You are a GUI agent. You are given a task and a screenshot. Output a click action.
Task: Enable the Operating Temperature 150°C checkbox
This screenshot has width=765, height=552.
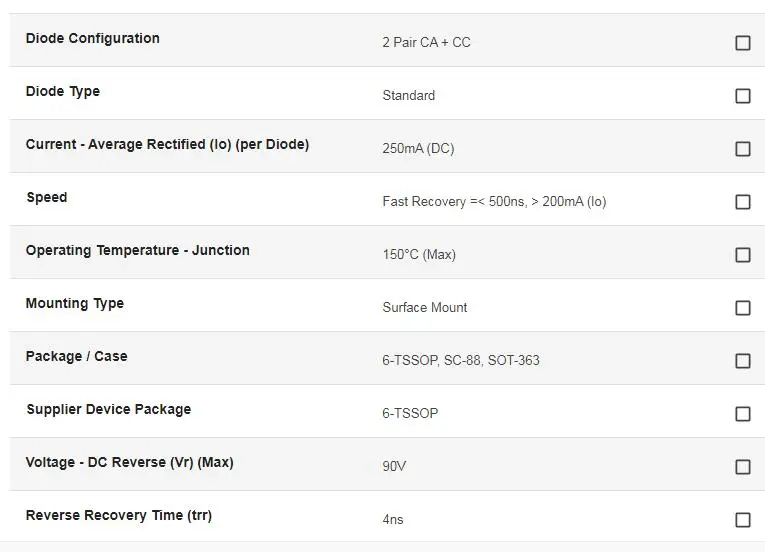click(743, 255)
